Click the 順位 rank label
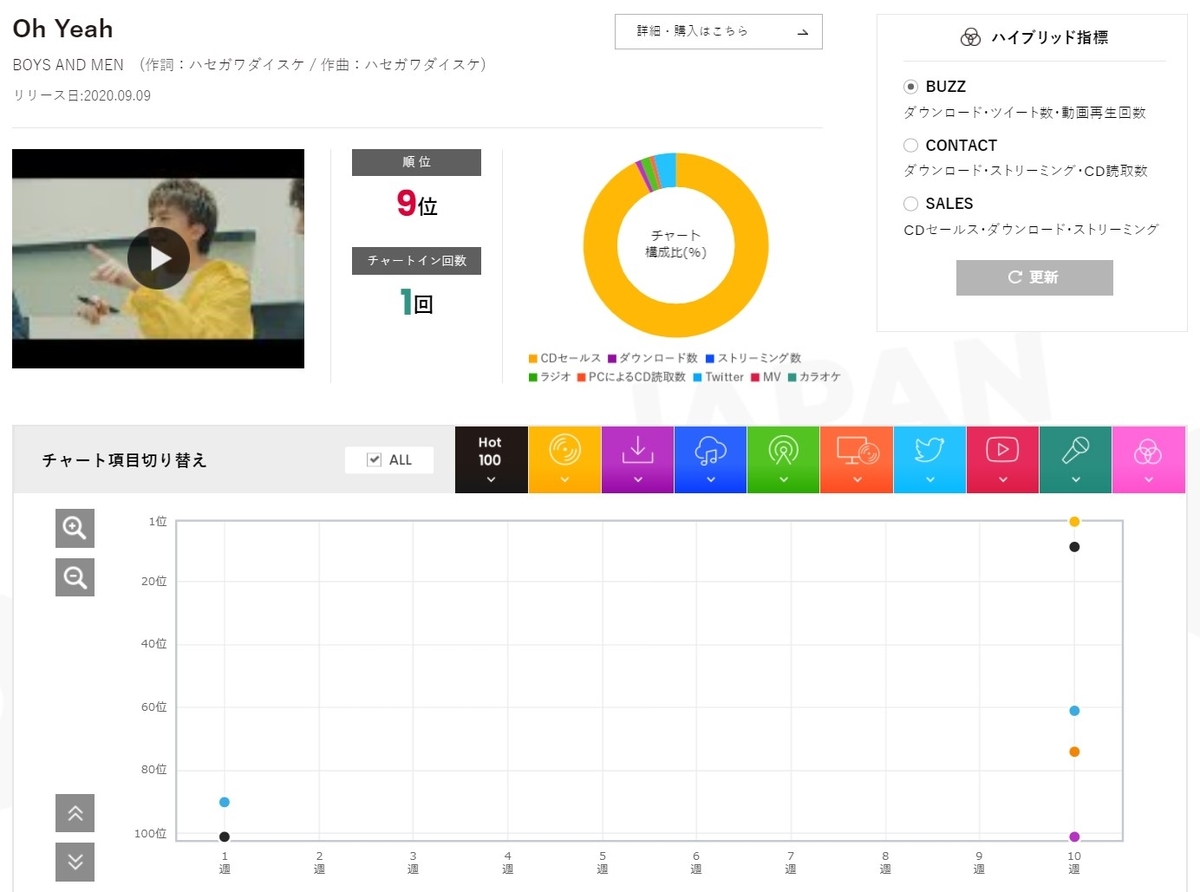This screenshot has width=1200, height=892. (x=416, y=162)
